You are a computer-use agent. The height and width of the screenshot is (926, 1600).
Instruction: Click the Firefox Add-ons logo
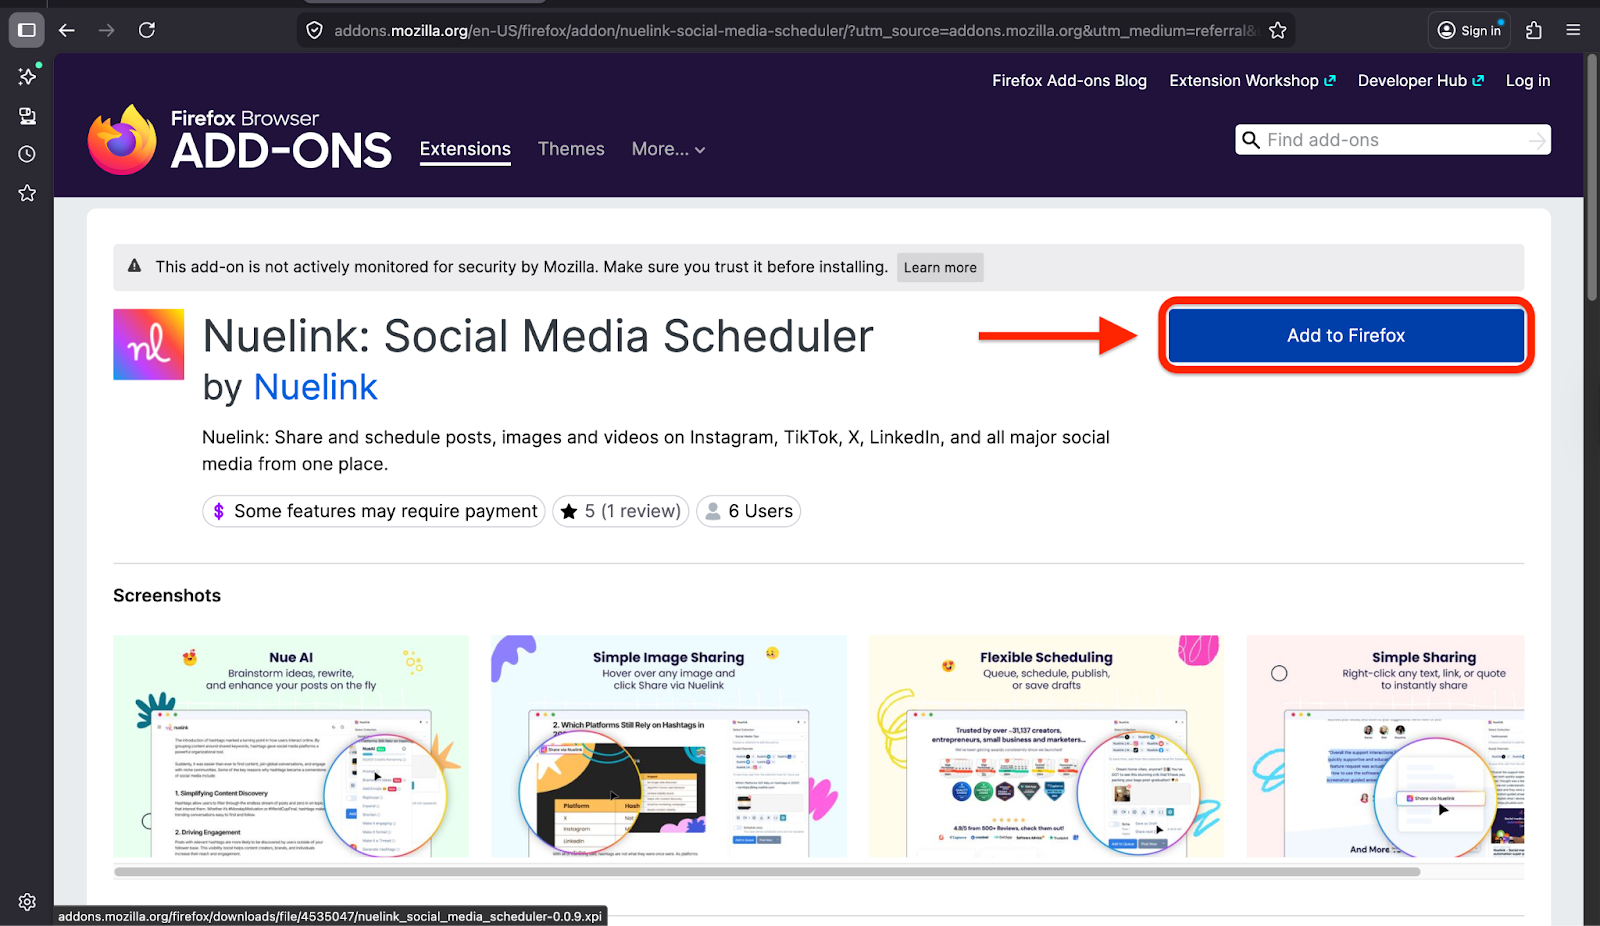tap(240, 139)
